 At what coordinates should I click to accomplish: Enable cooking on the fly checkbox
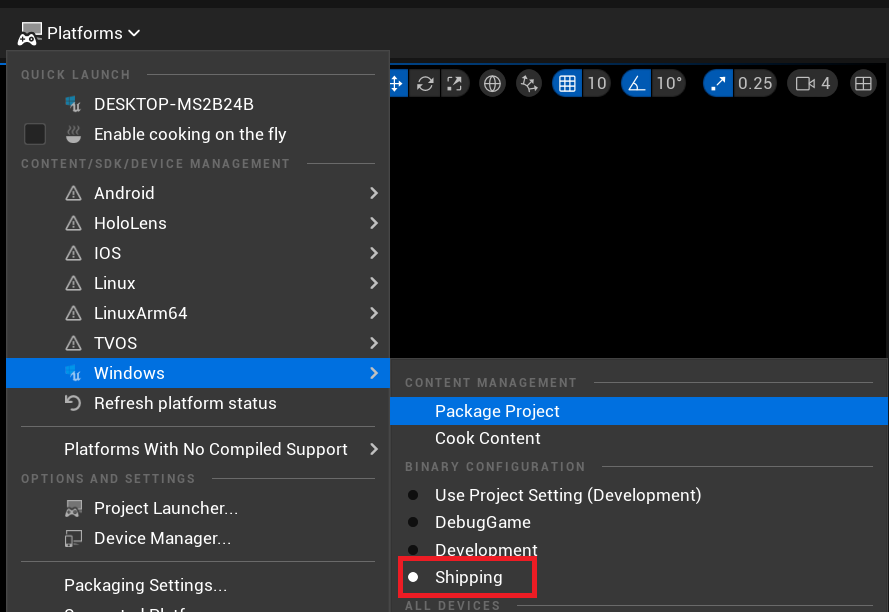tap(35, 134)
